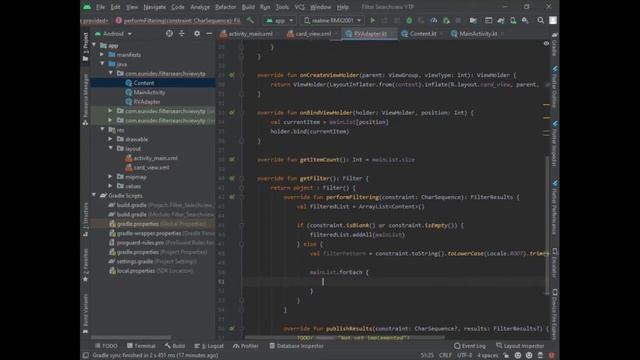Select RVAdapter in the project tree
The image size is (640, 360).
tap(147, 102)
